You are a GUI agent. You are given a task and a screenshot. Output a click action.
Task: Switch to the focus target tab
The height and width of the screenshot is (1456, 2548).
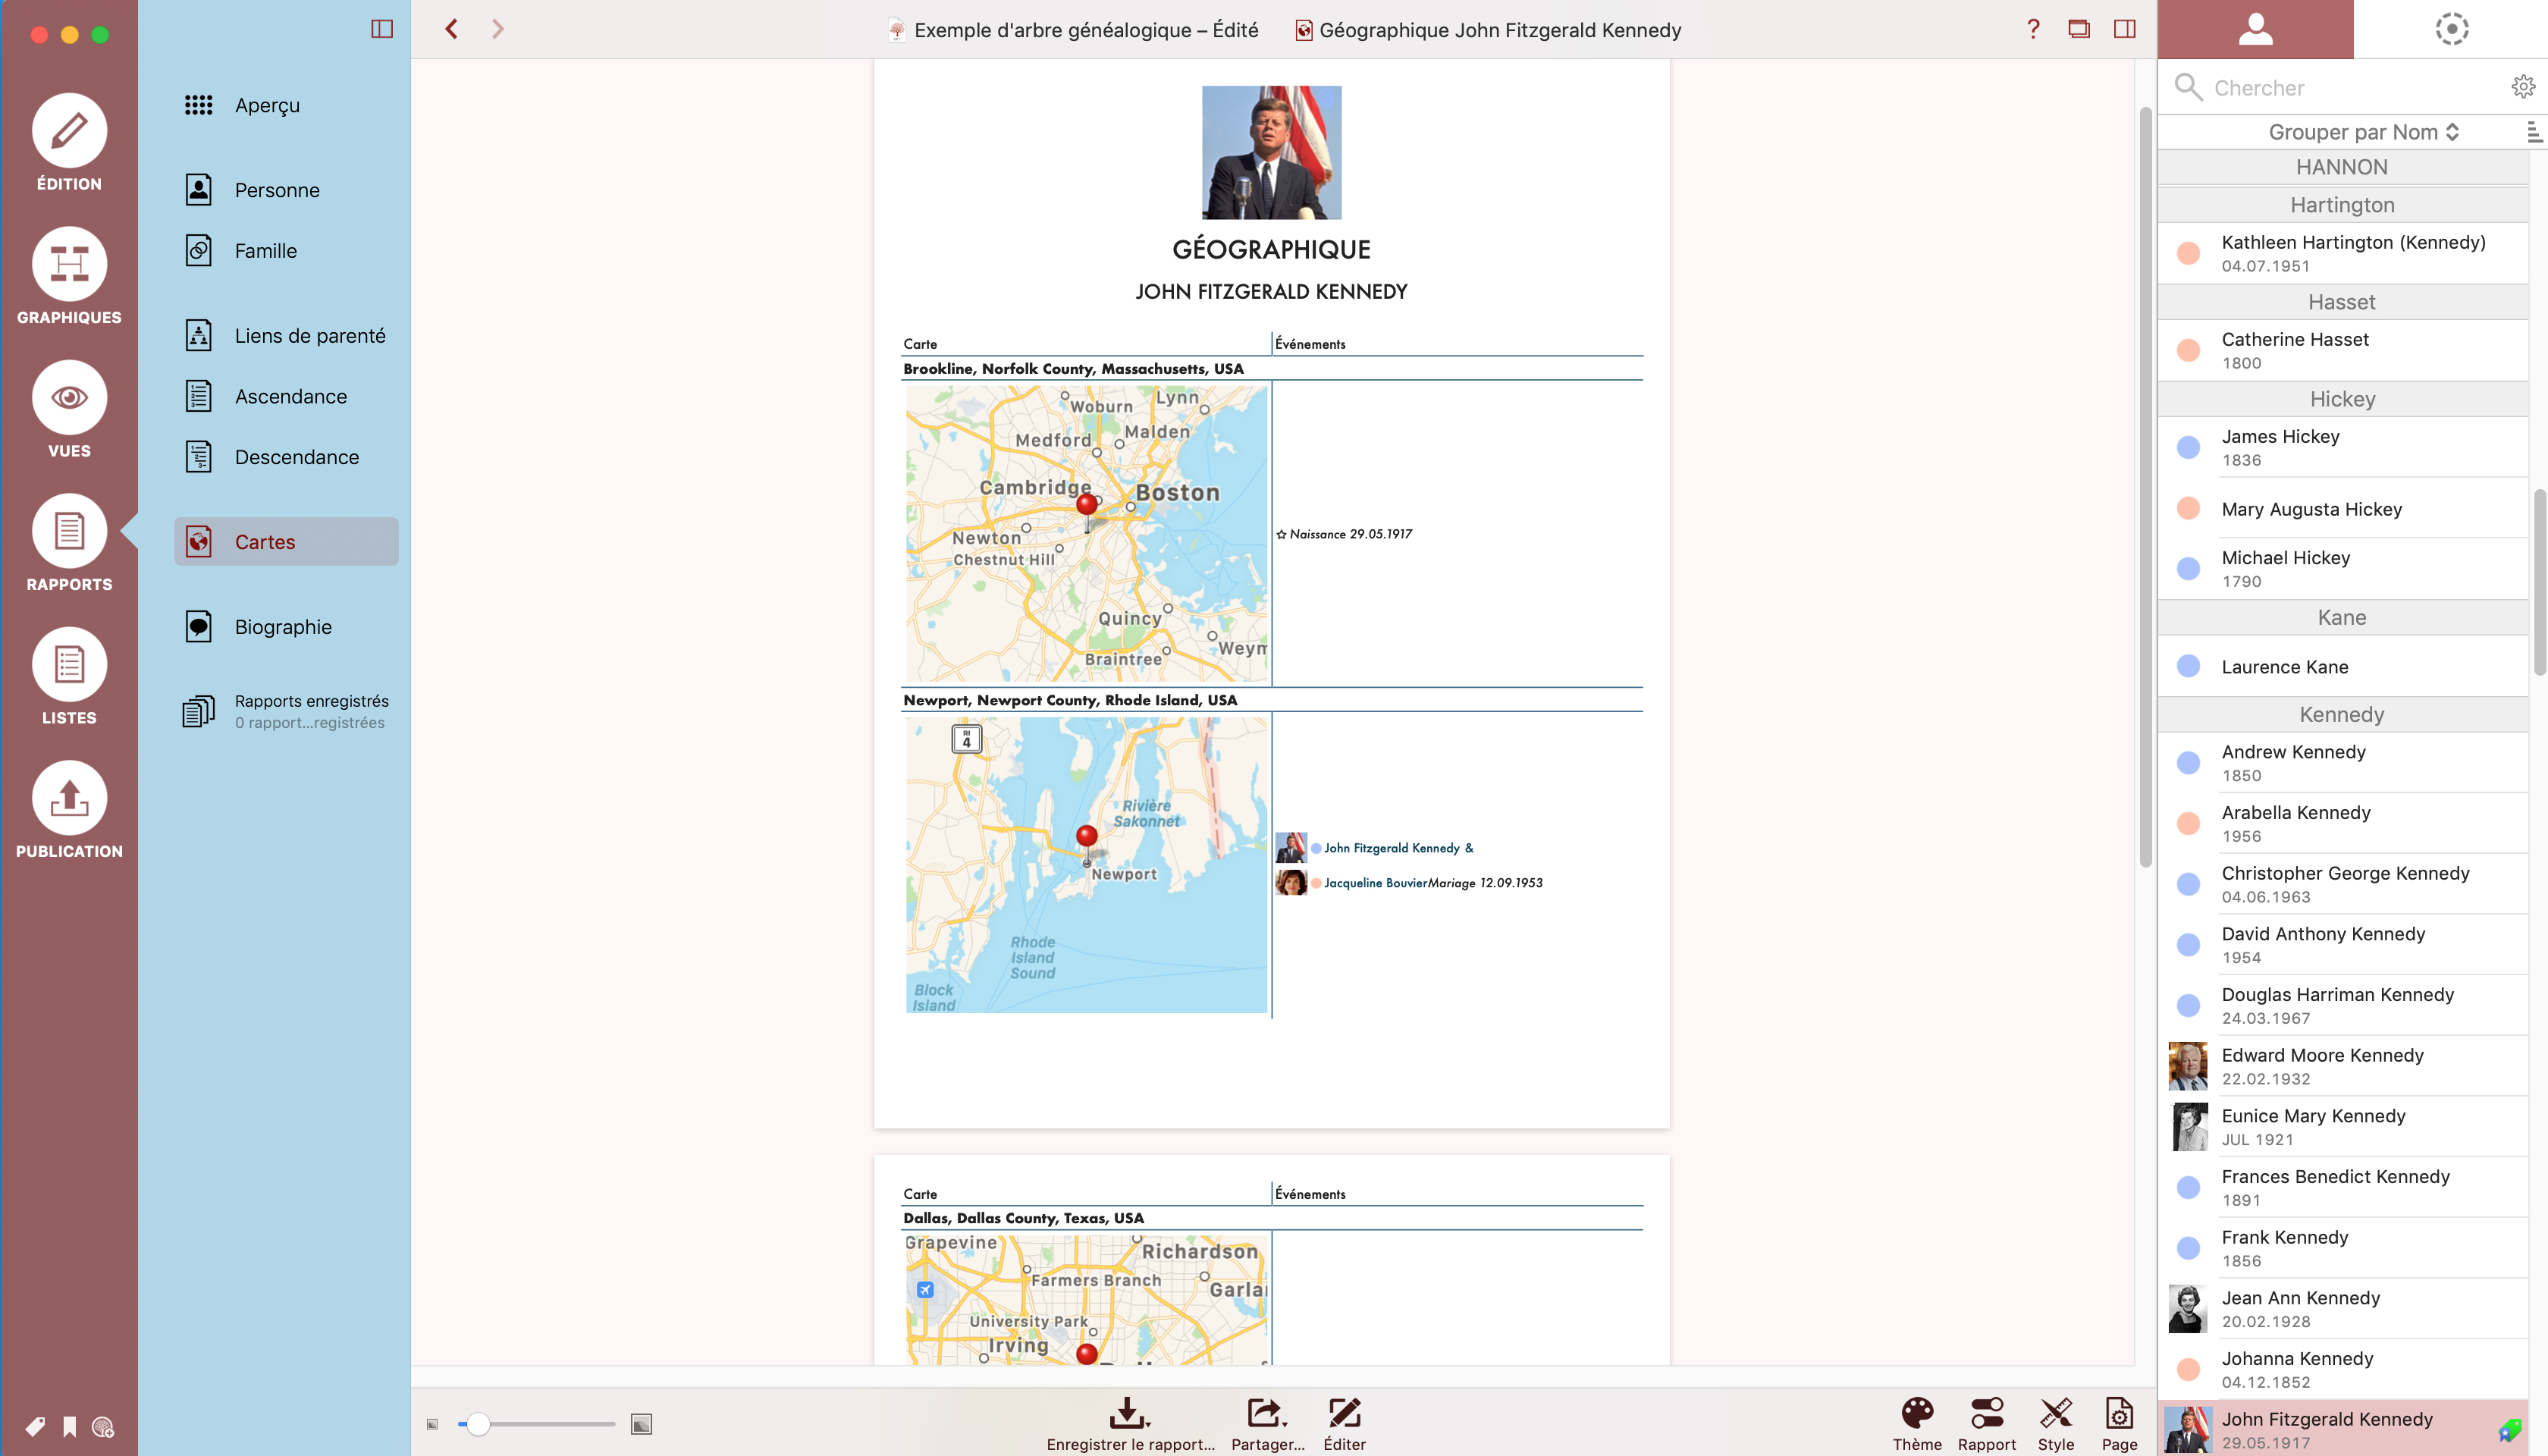pos(2451,29)
